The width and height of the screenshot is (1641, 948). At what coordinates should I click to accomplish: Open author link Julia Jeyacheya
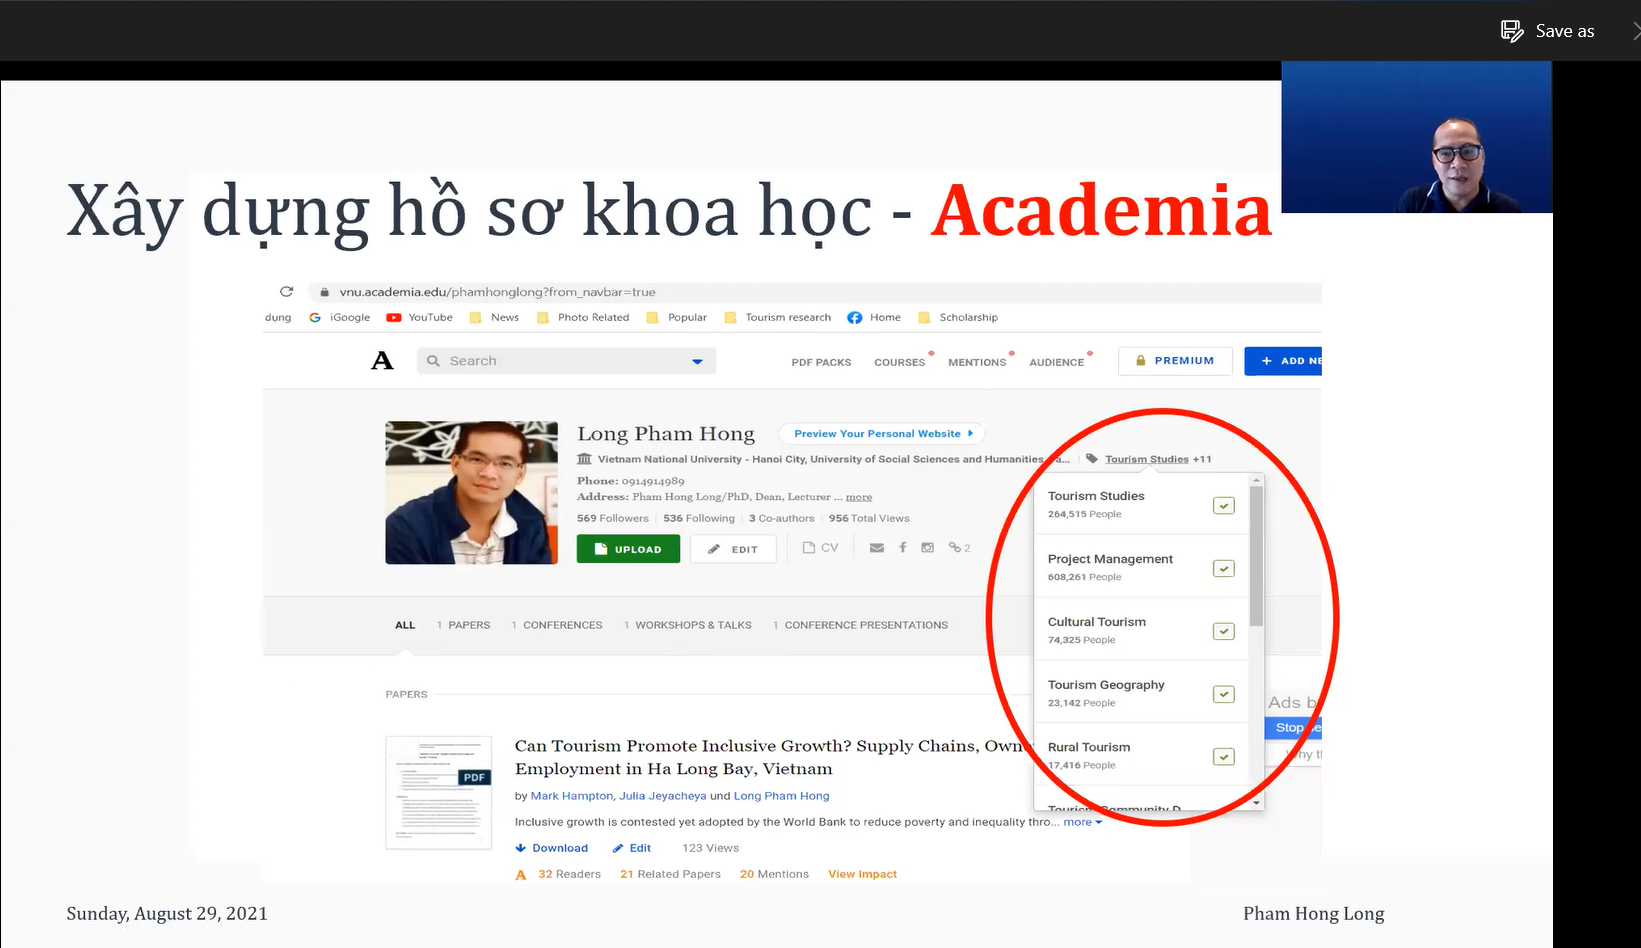click(x=662, y=796)
